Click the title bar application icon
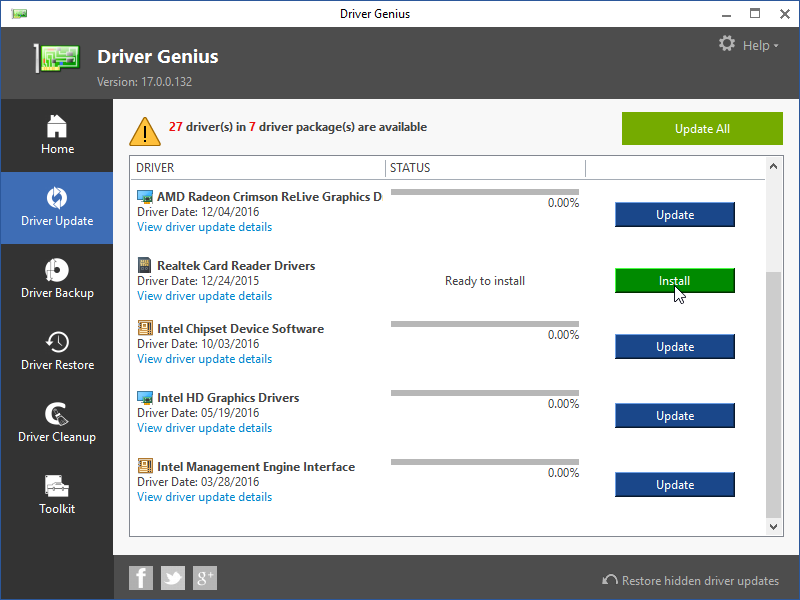This screenshot has width=800, height=600. 19,14
